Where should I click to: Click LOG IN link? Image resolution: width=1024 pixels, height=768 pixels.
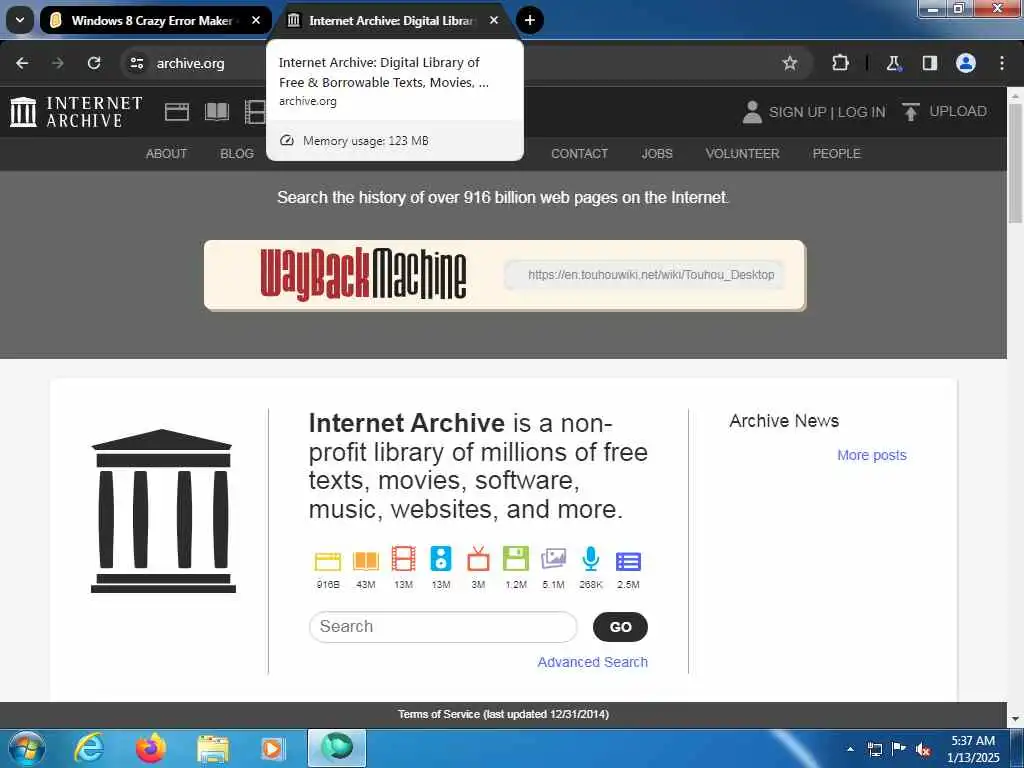pos(861,112)
